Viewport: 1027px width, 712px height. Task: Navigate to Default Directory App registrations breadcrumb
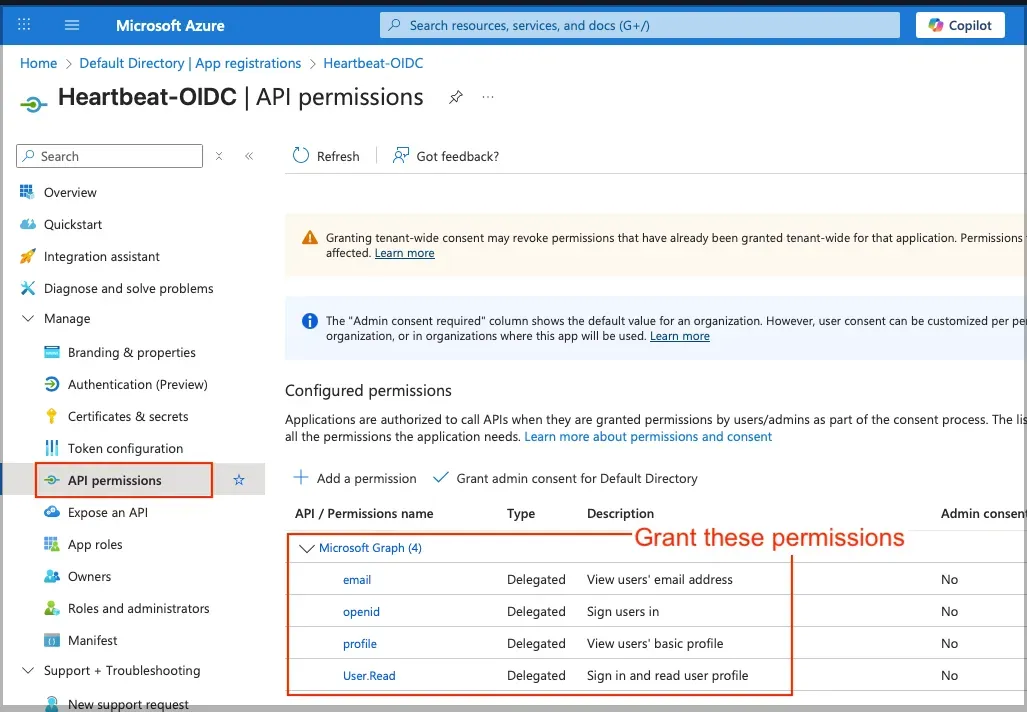(190, 63)
